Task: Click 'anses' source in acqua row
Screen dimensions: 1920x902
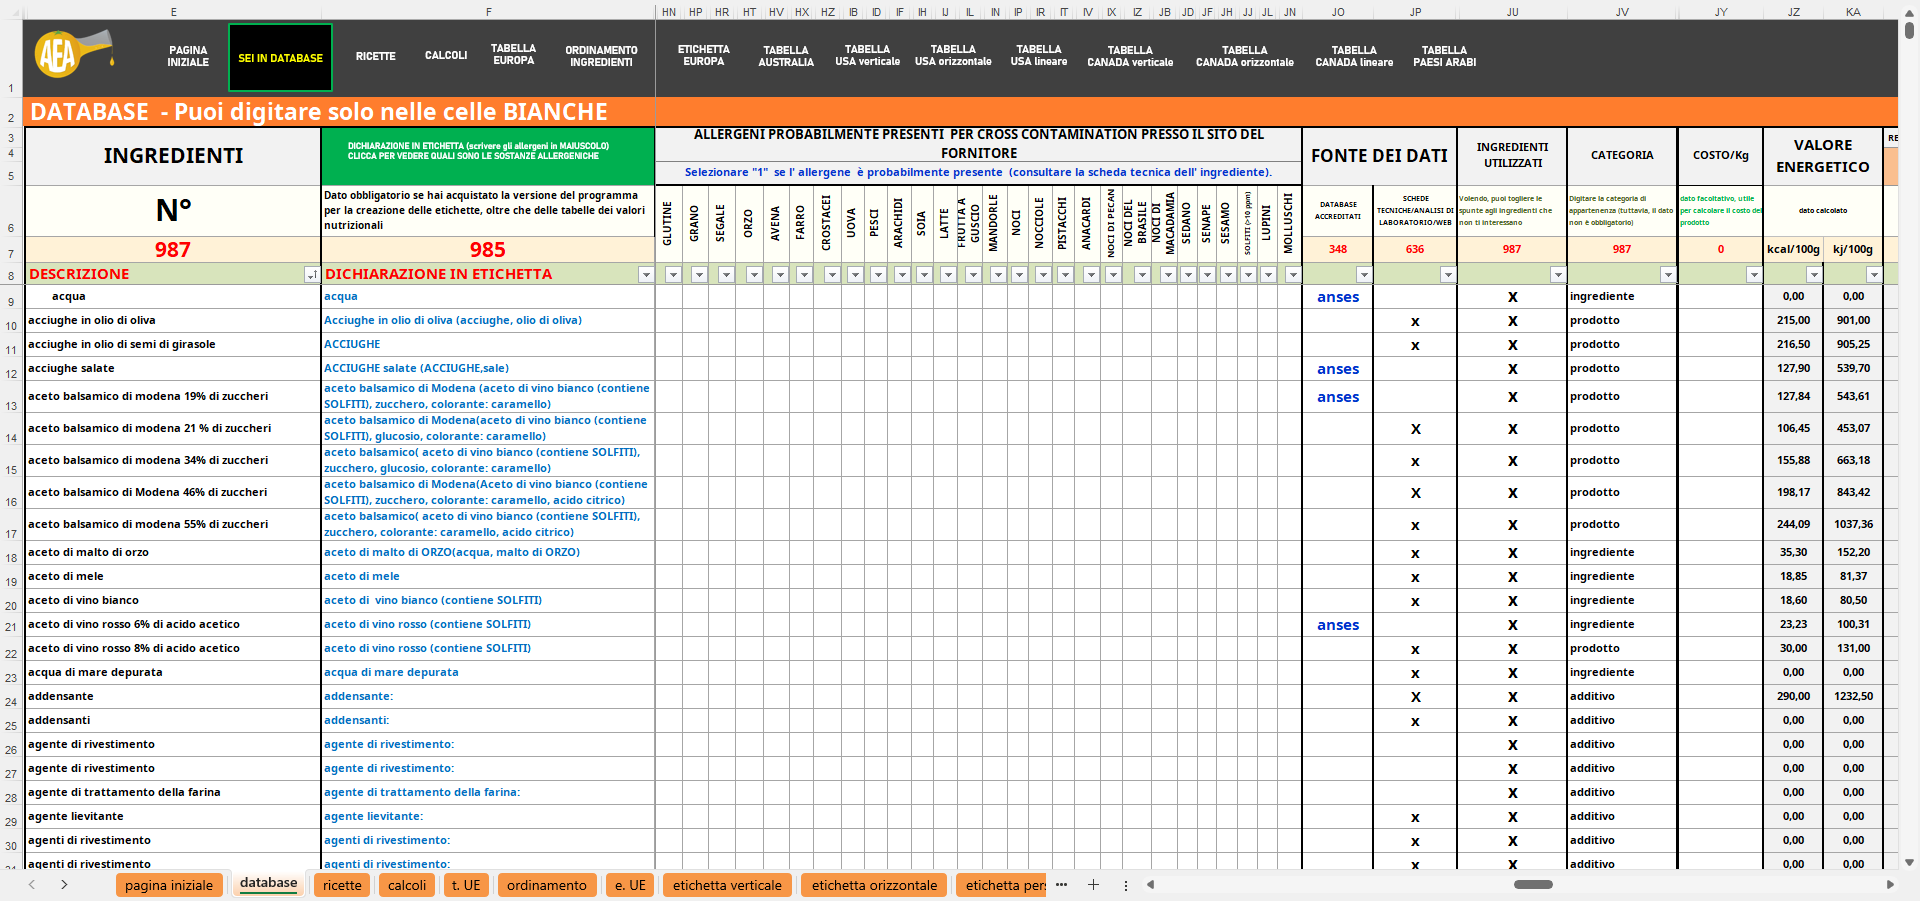Action: click(x=1338, y=297)
